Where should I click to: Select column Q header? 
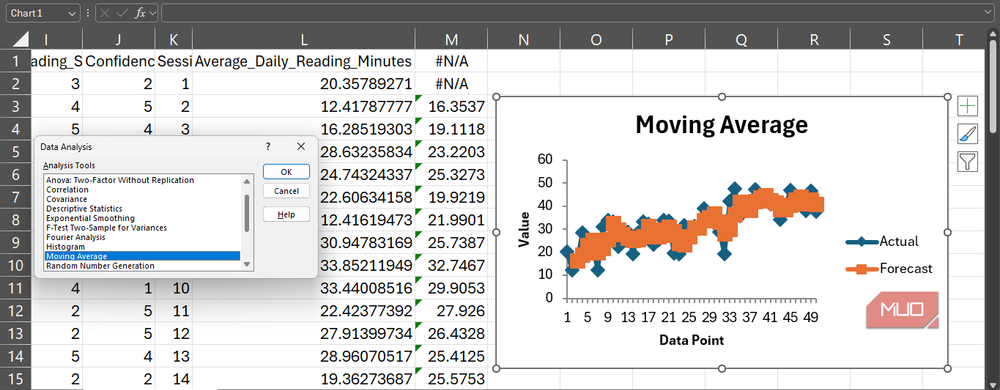(x=741, y=40)
